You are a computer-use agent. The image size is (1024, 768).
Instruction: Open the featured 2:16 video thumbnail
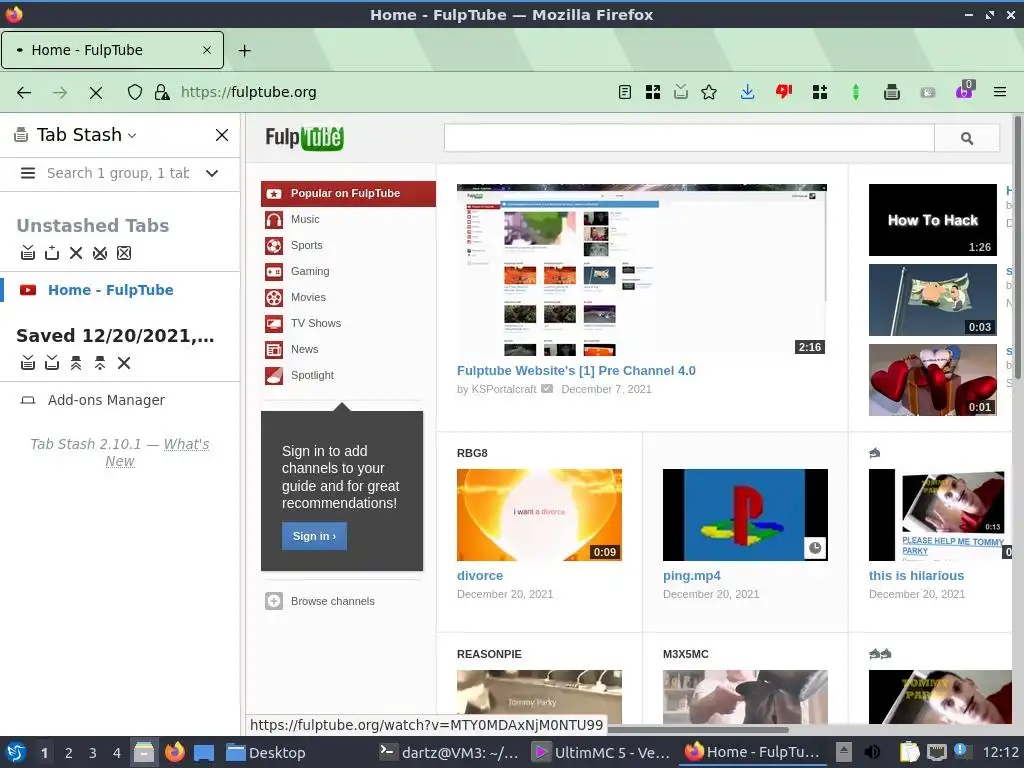pyautogui.click(x=642, y=270)
